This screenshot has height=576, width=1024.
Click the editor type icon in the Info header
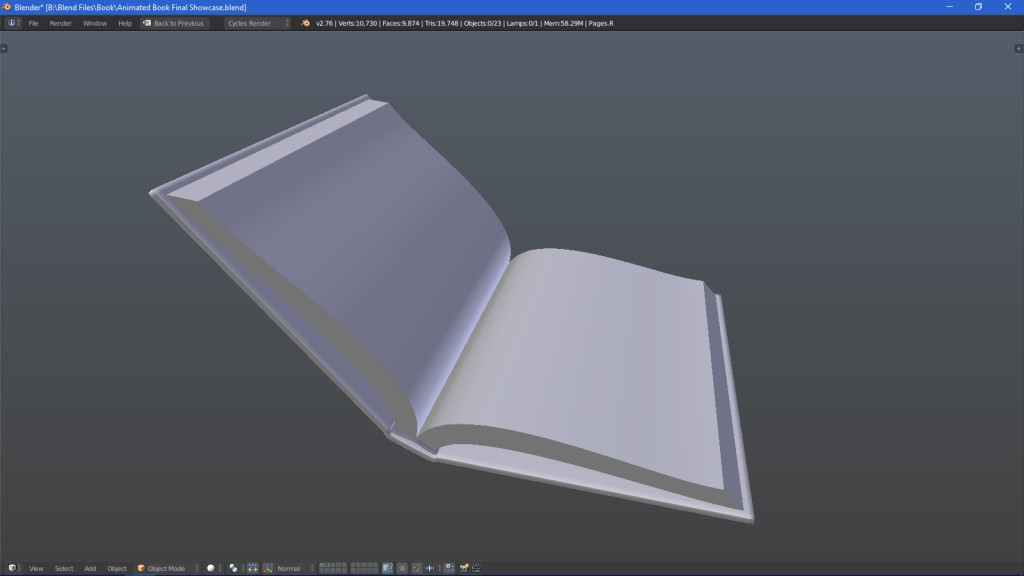tap(10, 23)
